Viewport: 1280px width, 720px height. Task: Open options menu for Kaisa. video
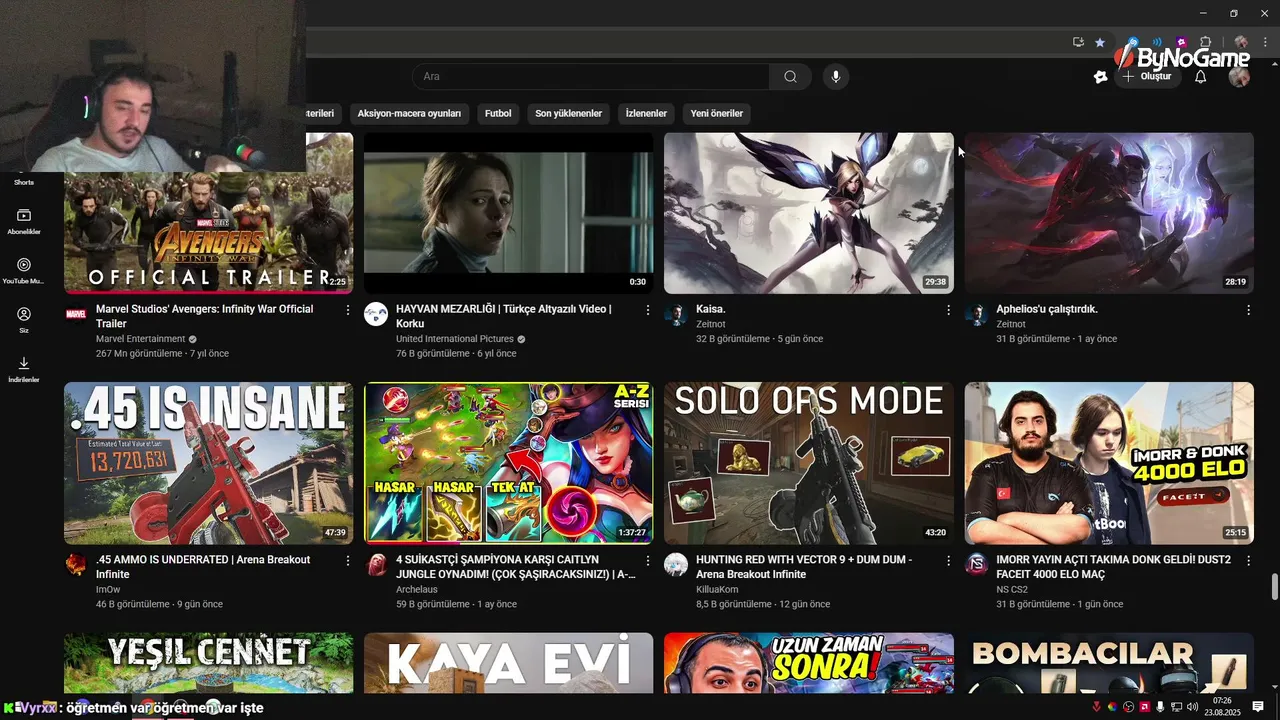(948, 310)
